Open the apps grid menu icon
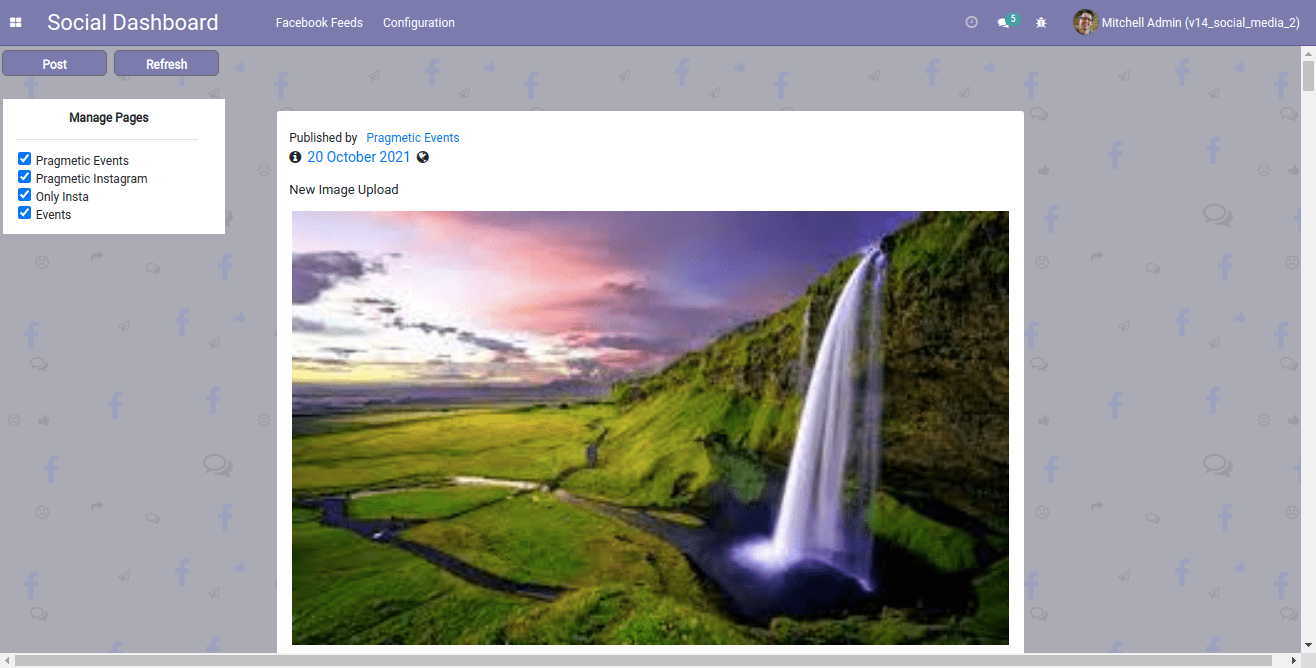Screen dimensions: 1316x668 (16, 22)
